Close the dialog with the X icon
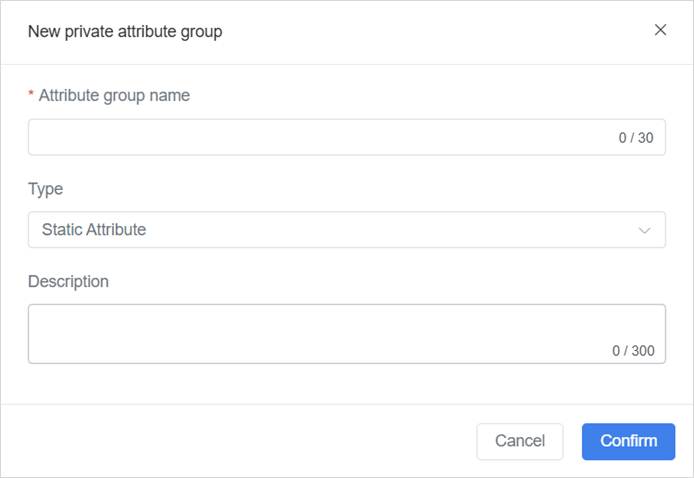694x478 pixels. (x=660, y=30)
